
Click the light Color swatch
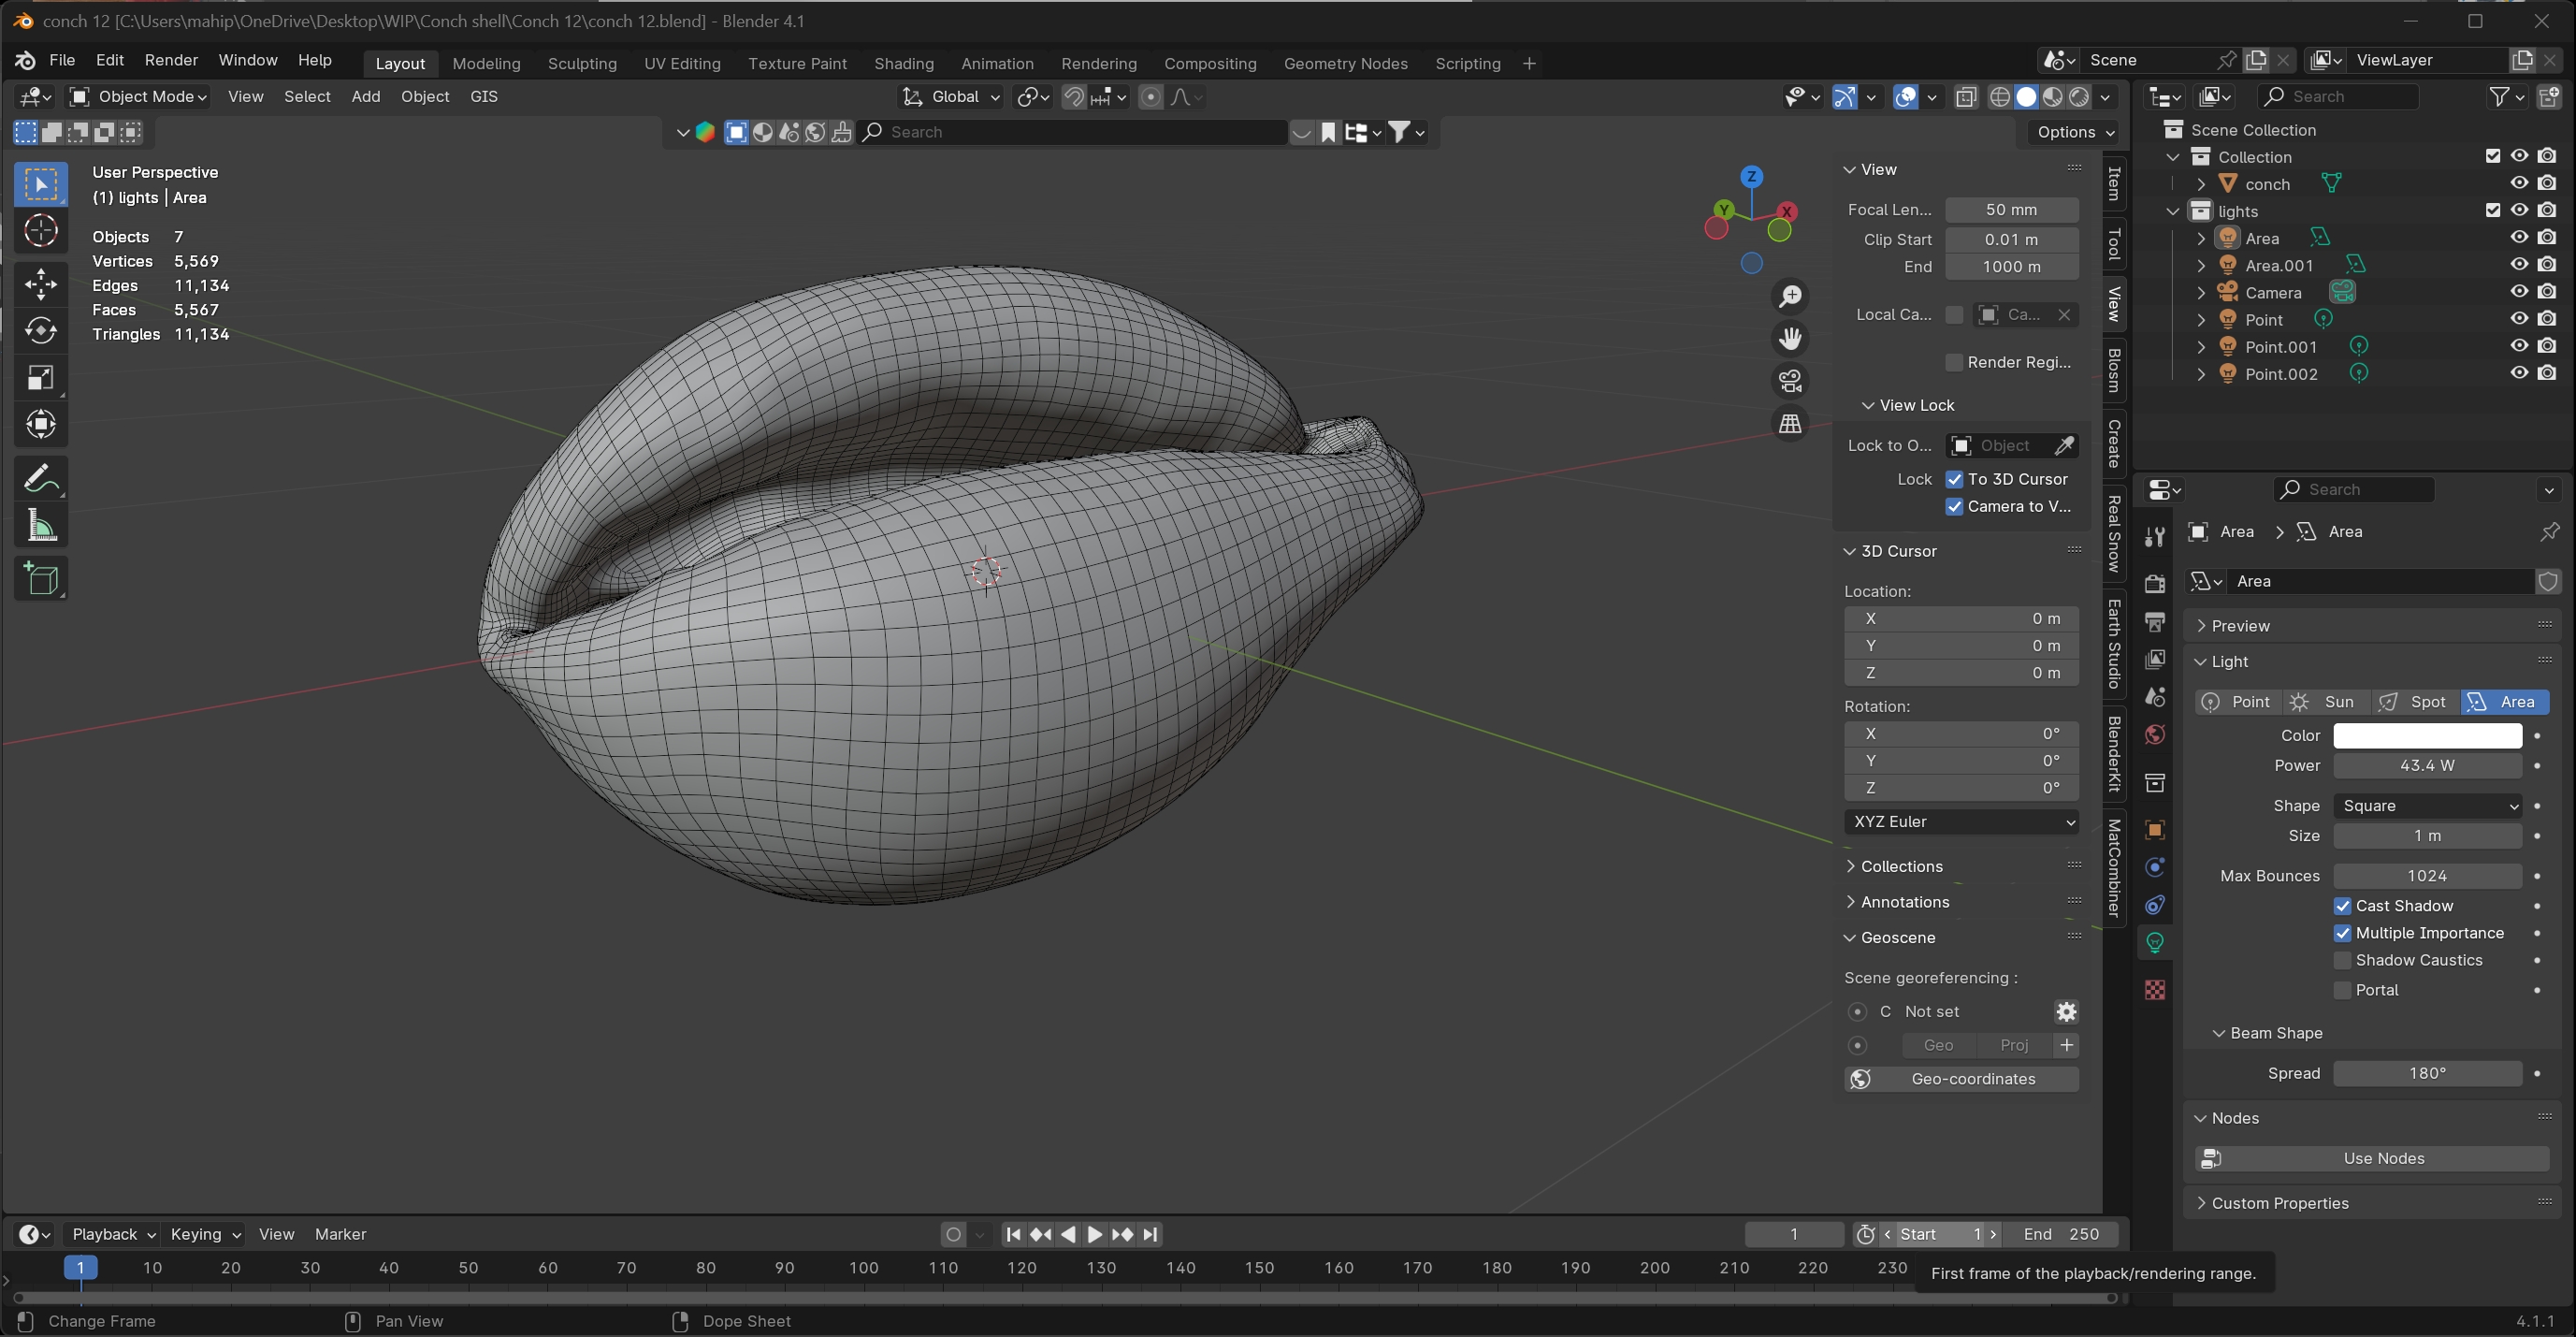[2427, 736]
